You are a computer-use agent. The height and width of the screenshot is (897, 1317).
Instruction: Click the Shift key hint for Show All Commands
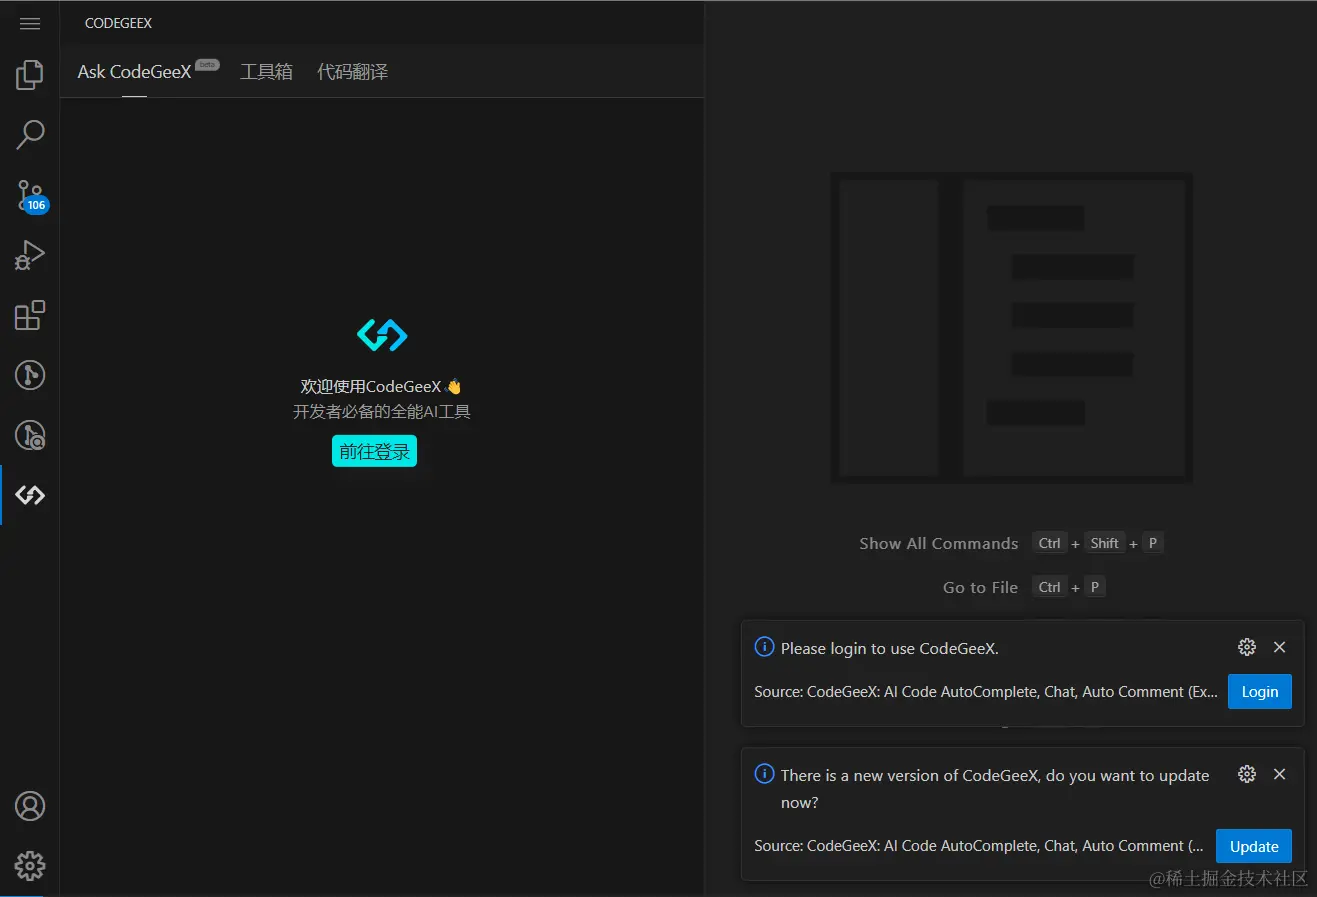tap(1104, 543)
